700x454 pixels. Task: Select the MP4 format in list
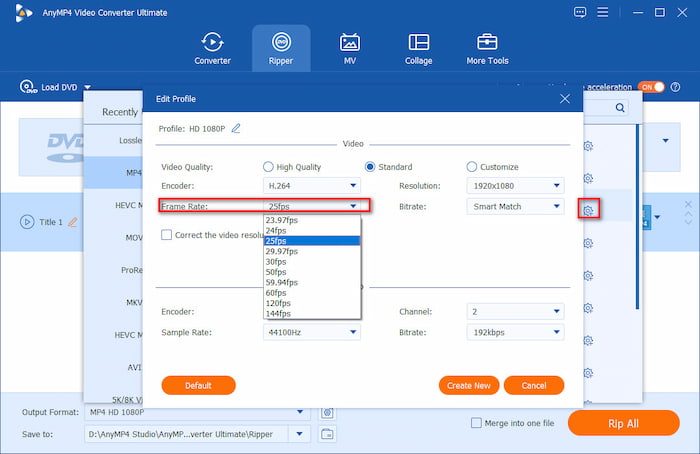pos(113,172)
